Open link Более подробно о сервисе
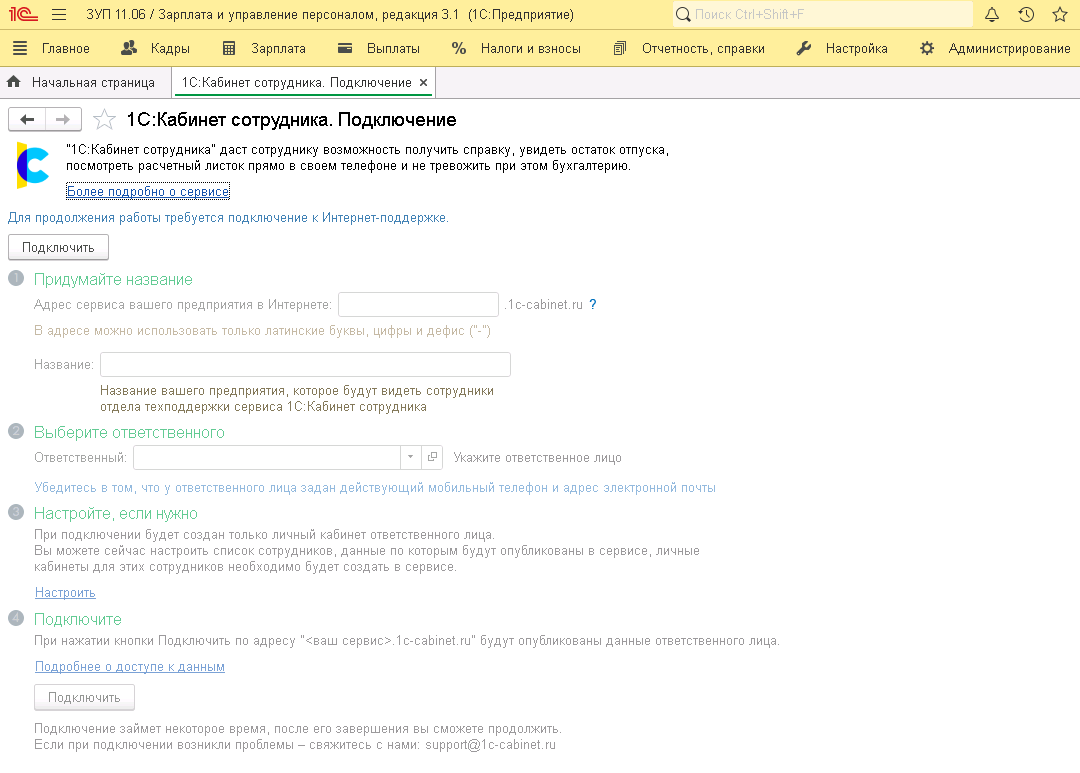 [x=147, y=192]
